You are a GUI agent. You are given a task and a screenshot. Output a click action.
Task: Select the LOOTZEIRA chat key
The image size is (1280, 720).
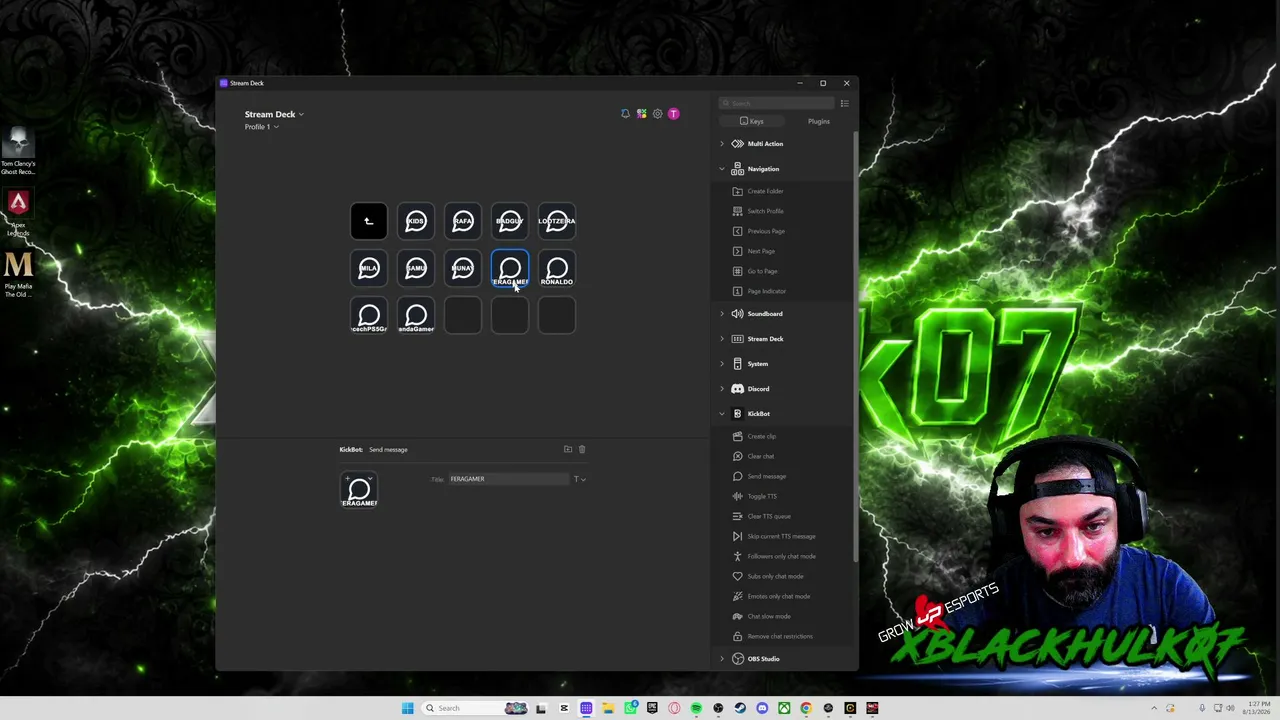(557, 221)
